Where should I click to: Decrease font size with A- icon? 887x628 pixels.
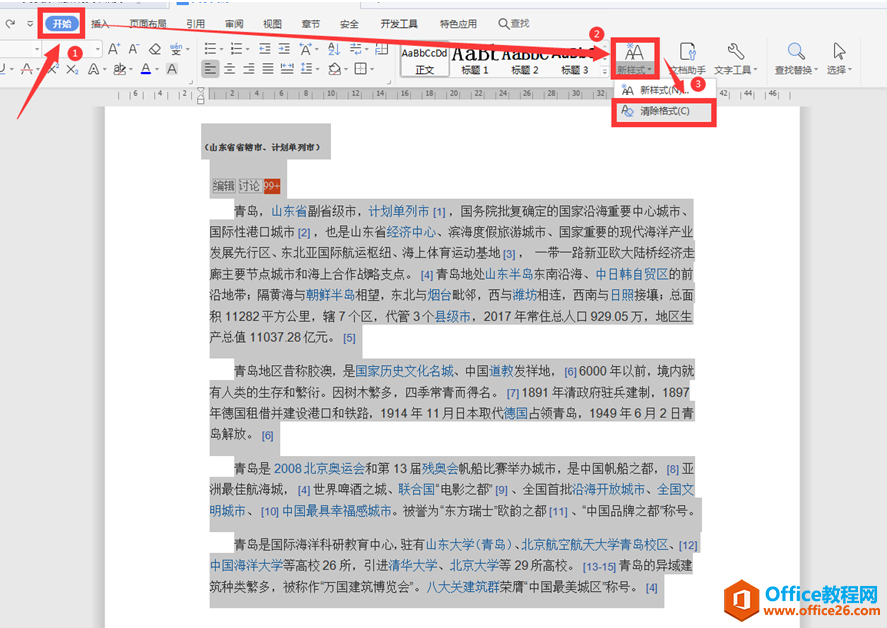(x=134, y=49)
